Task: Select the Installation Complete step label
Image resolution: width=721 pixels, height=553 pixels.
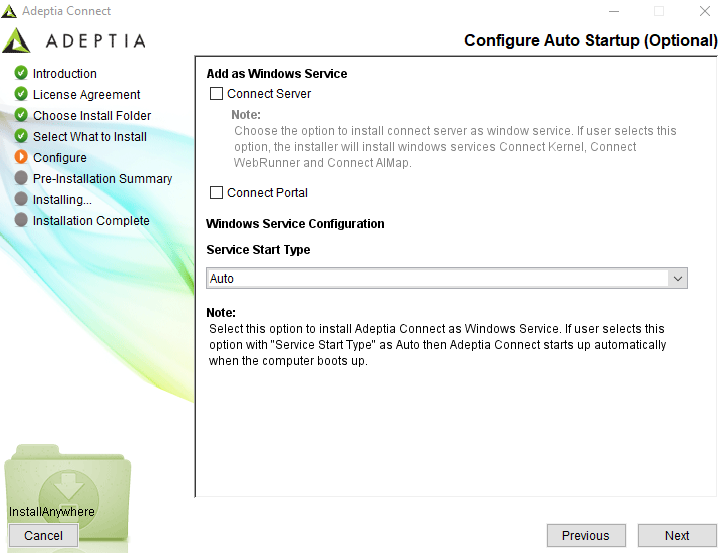Action: coord(91,221)
